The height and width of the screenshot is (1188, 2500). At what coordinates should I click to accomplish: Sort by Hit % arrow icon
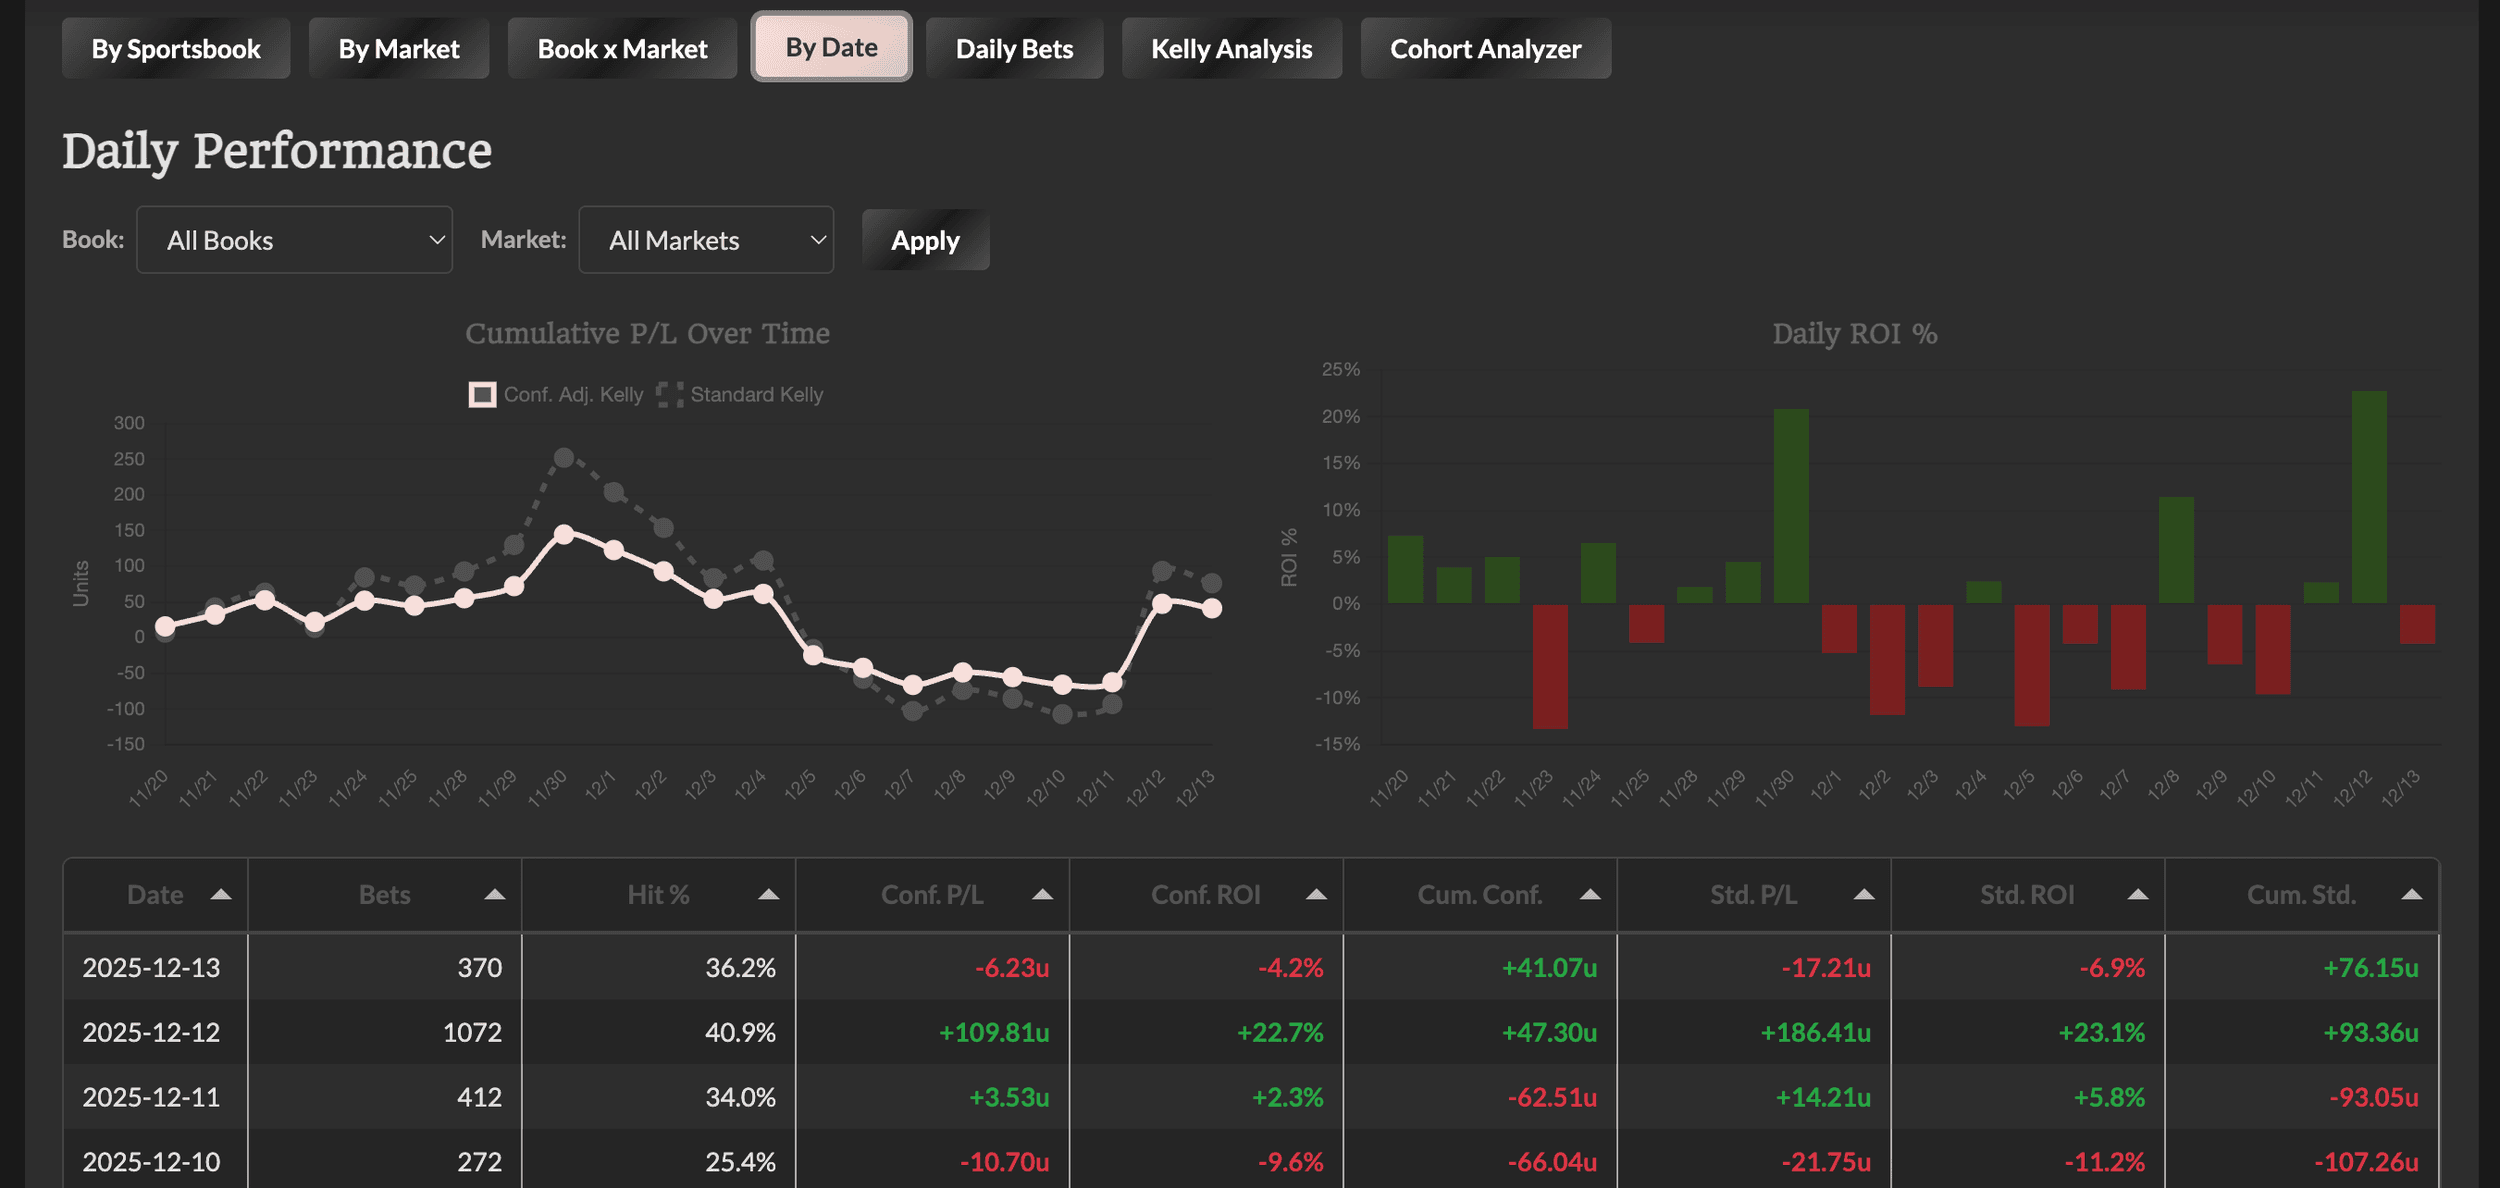(768, 895)
